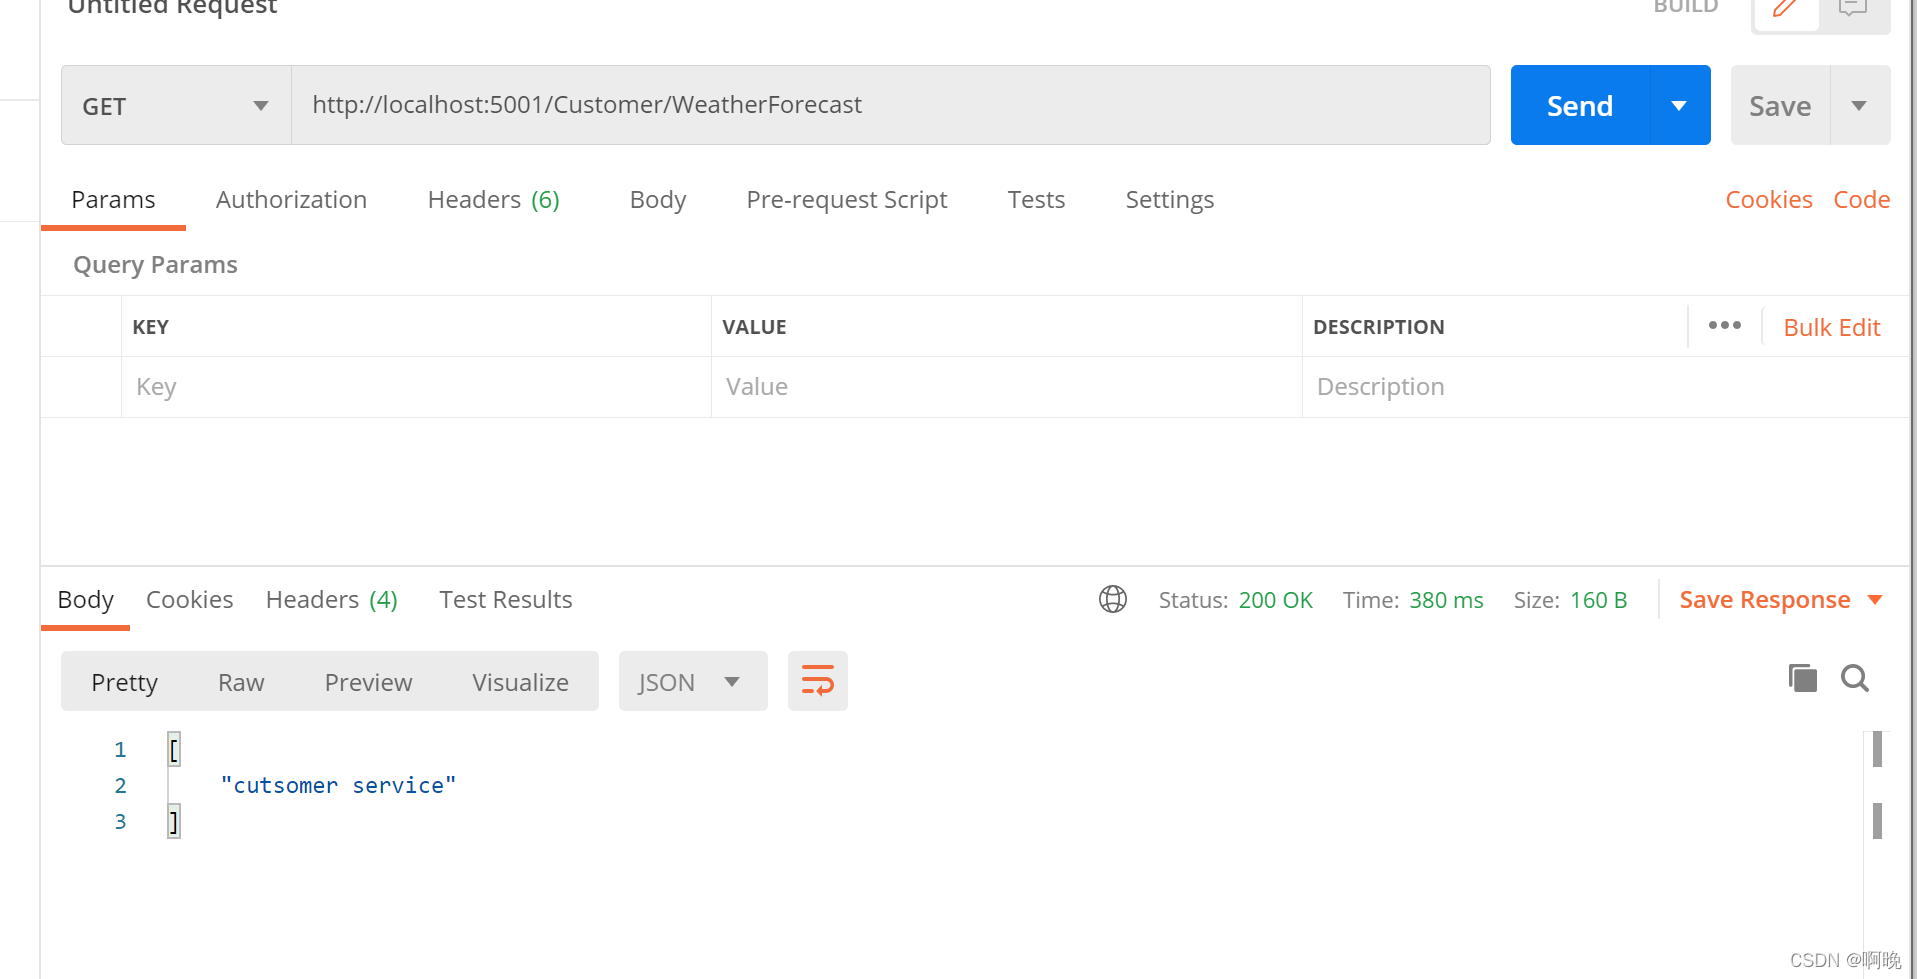This screenshot has width=1917, height=979.
Task: Open the comments icon near BUILD
Action: (1853, 9)
